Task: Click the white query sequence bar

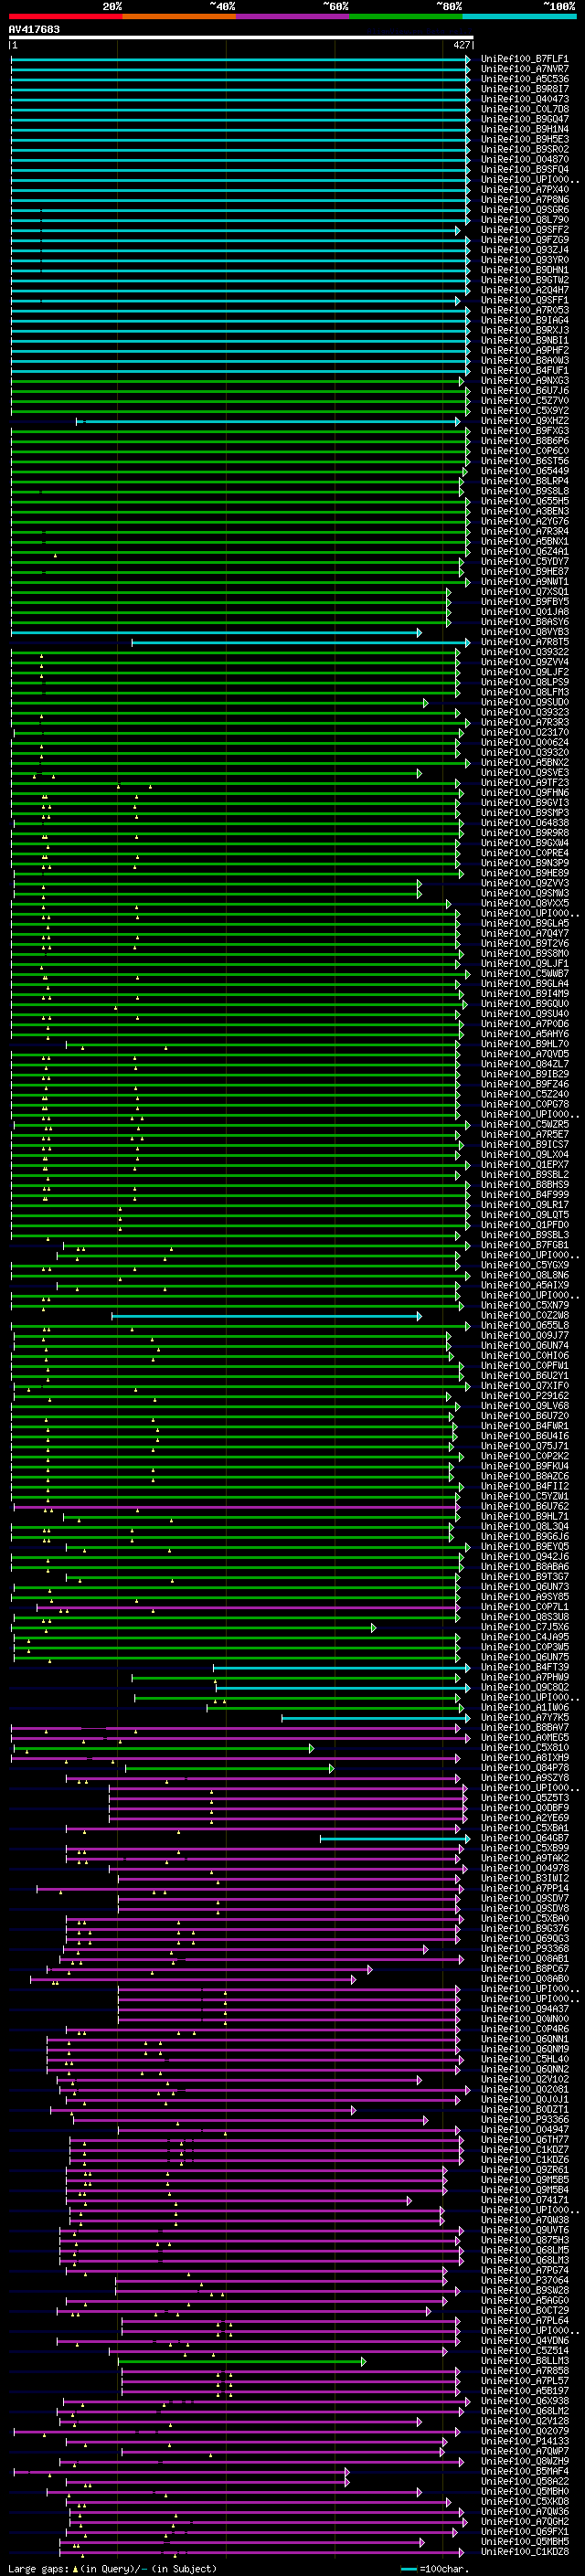Action: click(x=241, y=38)
